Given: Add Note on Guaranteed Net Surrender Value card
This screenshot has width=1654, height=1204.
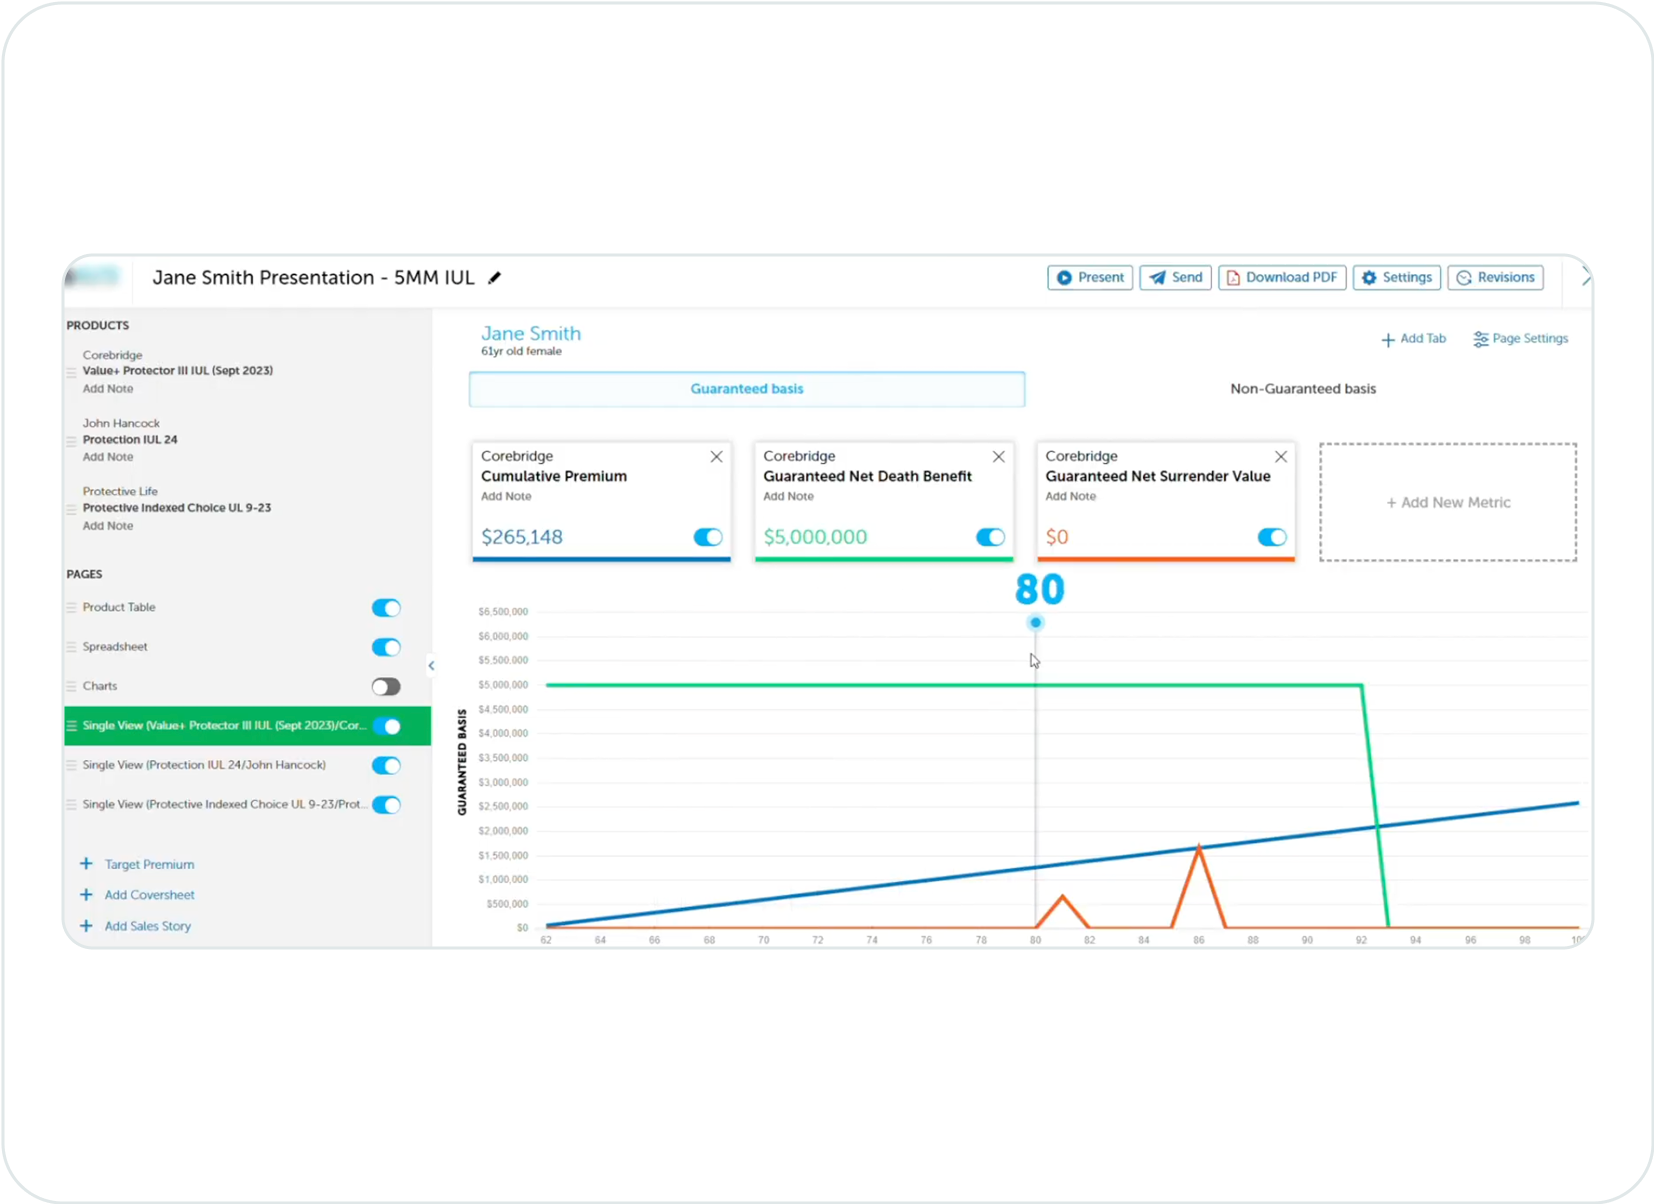Looking at the screenshot, I should pyautogui.click(x=1070, y=496).
